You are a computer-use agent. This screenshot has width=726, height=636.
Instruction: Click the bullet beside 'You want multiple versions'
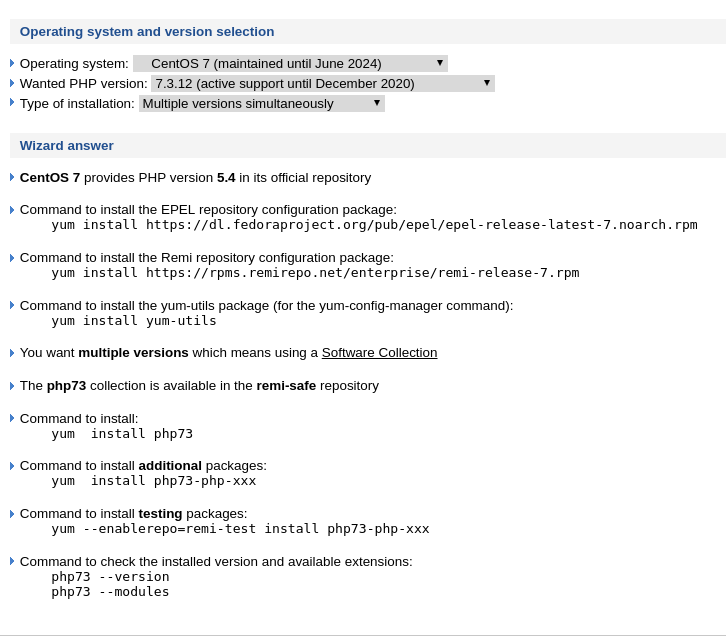(12, 353)
